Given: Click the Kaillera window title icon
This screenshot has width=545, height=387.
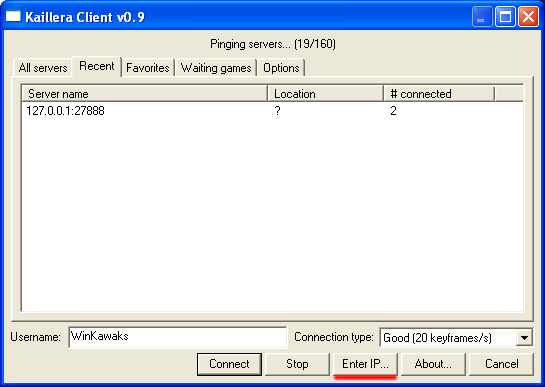Looking at the screenshot, I should coord(13,16).
